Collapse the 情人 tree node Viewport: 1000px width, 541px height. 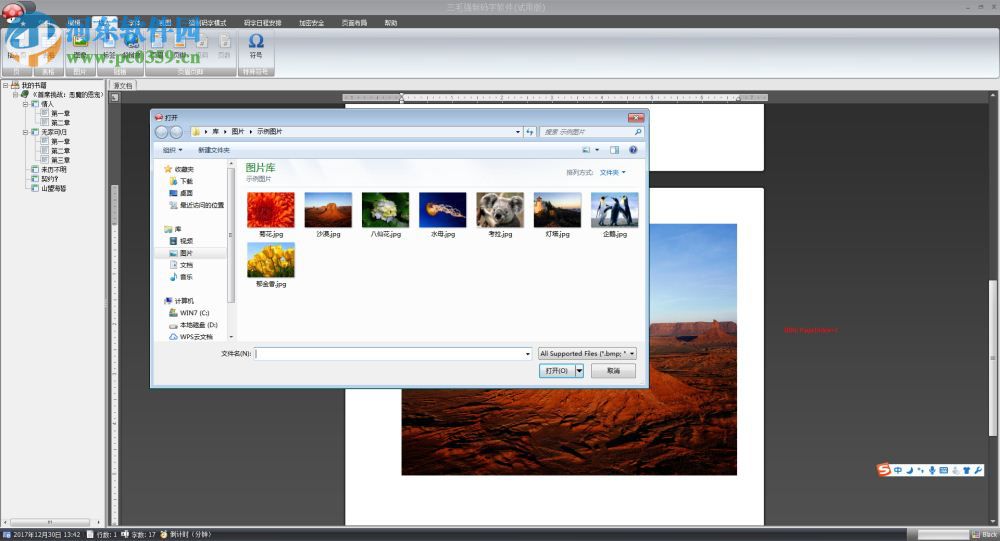pyautogui.click(x=26, y=104)
